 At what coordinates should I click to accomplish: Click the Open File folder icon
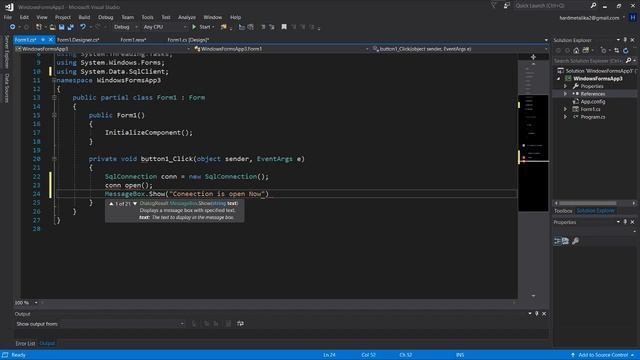[x=52, y=27]
